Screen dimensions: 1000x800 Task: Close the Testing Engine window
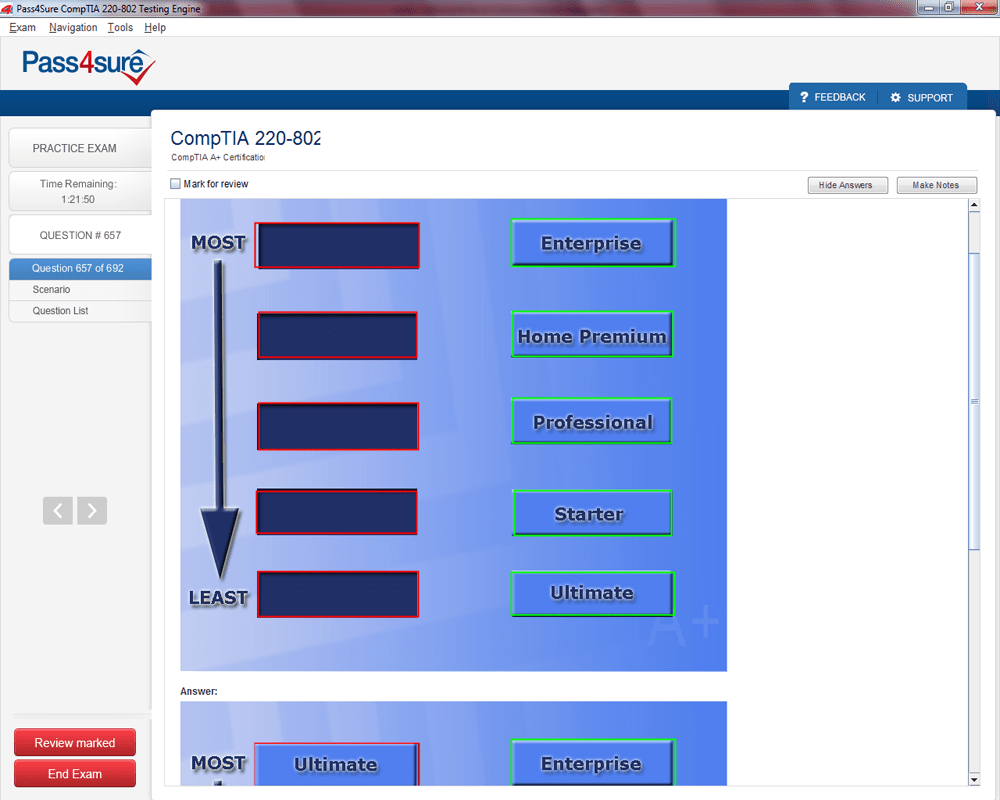pos(980,7)
